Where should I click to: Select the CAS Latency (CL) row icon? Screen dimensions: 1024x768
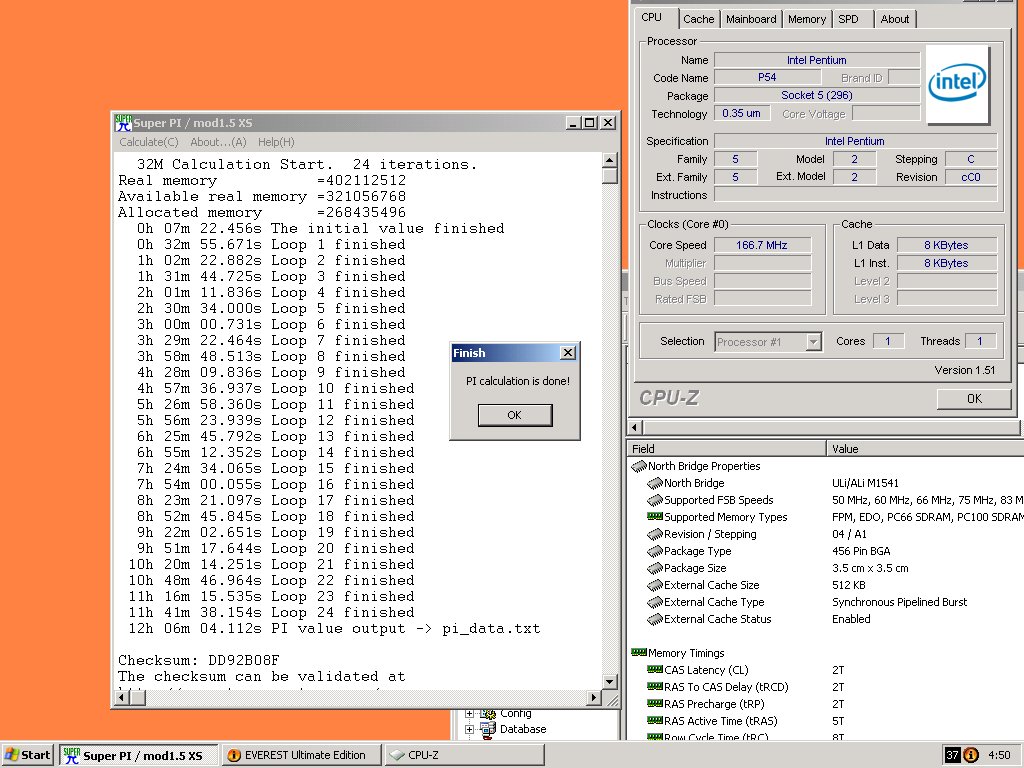tap(654, 669)
